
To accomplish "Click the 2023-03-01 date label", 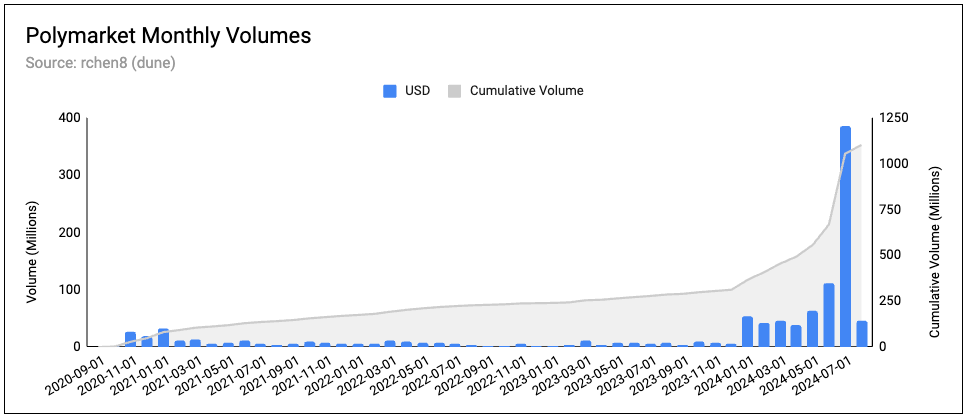I will (x=562, y=373).
